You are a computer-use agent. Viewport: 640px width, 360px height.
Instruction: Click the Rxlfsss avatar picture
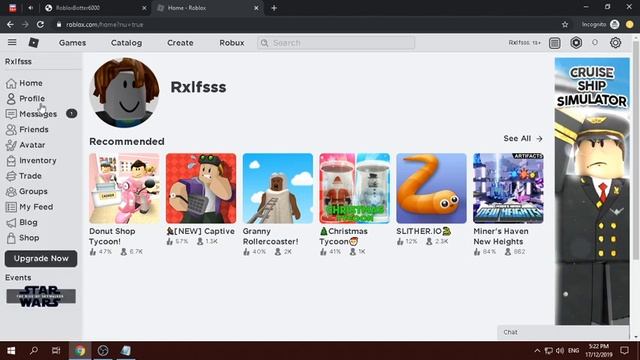pos(124,93)
